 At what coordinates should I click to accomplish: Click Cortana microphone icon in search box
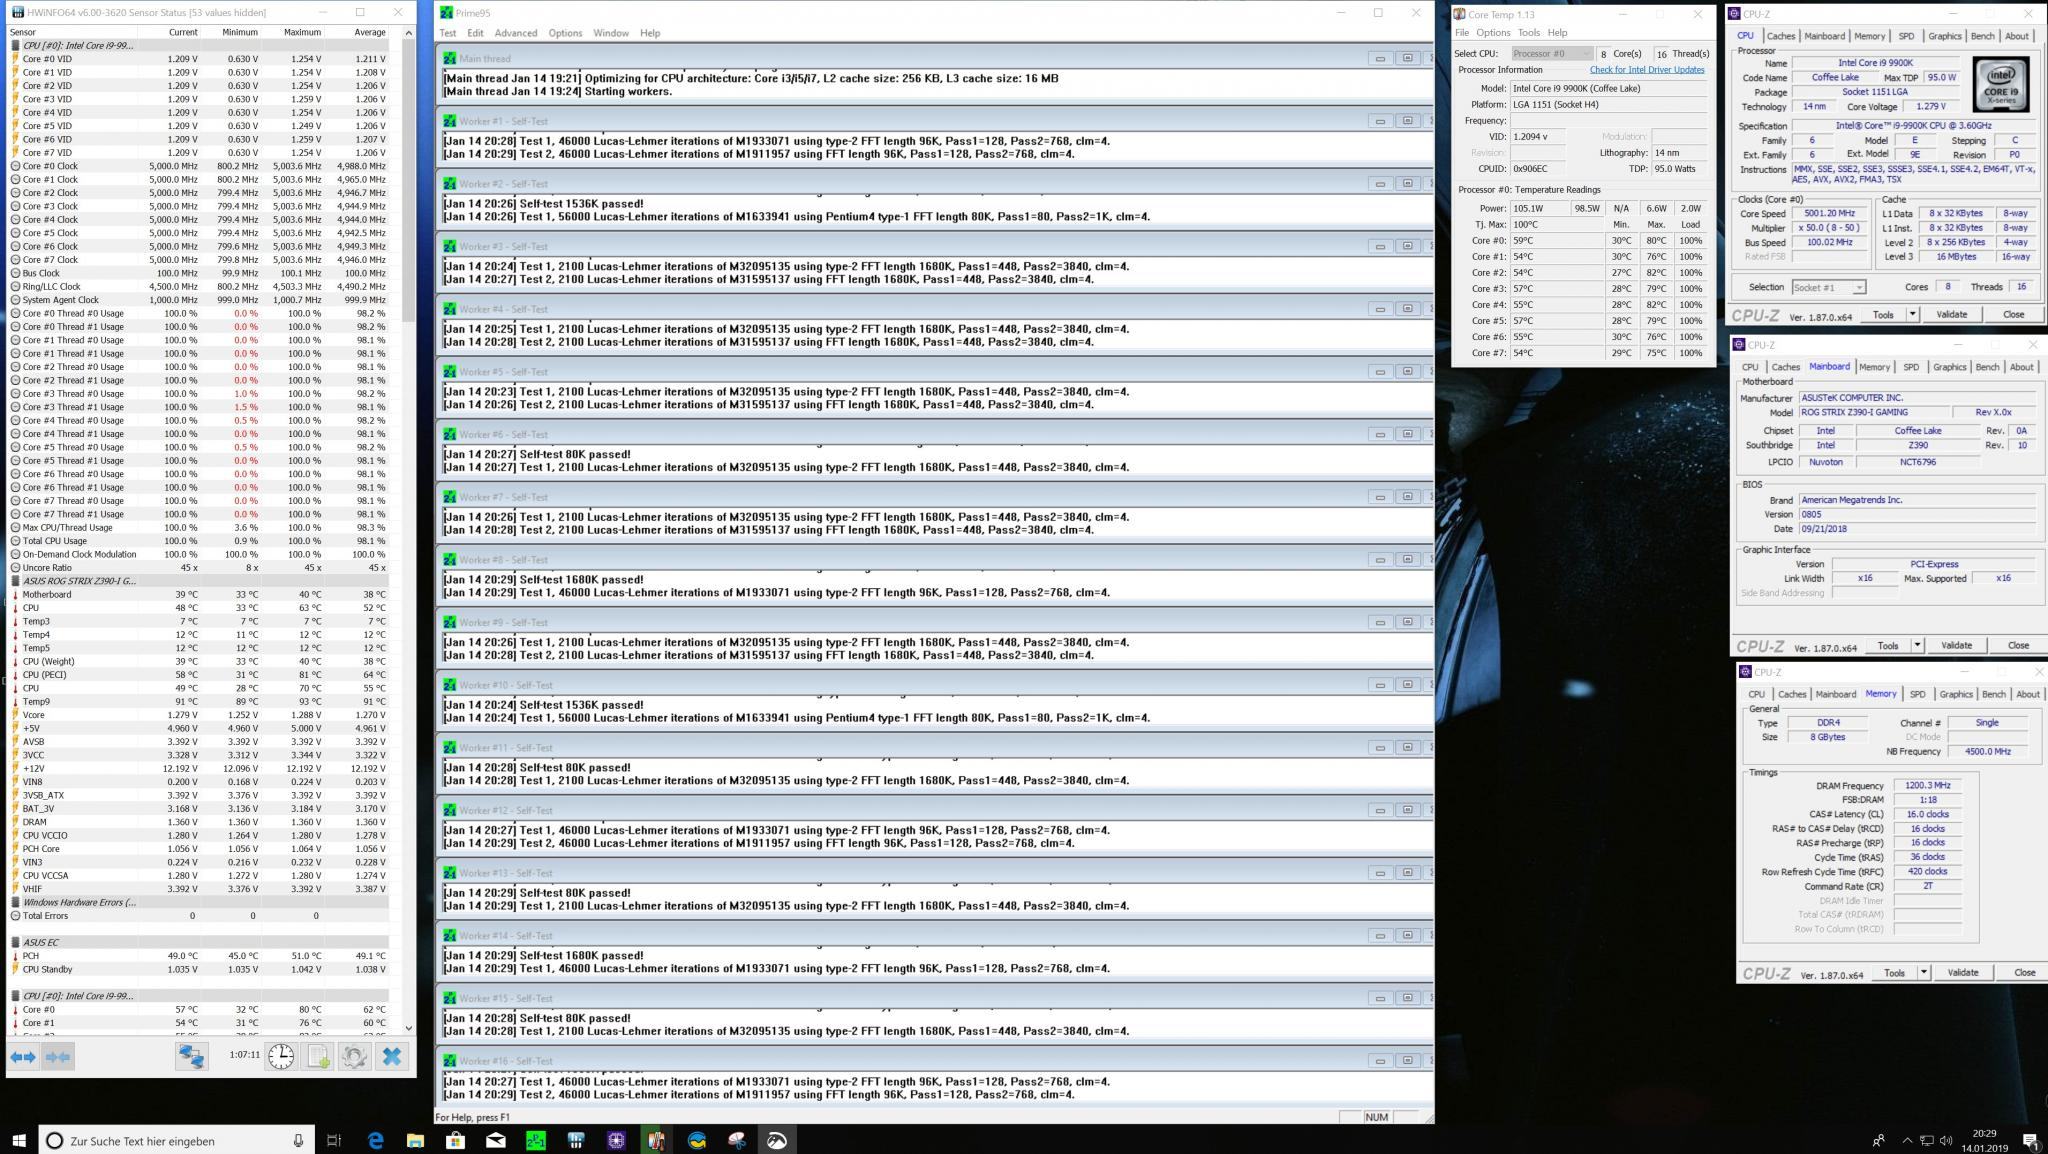[x=298, y=1140]
